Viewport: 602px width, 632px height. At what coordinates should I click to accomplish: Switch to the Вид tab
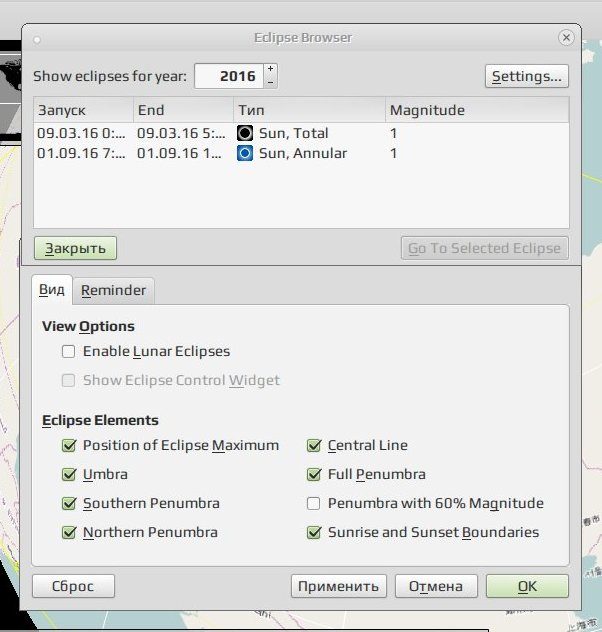pyautogui.click(x=52, y=289)
